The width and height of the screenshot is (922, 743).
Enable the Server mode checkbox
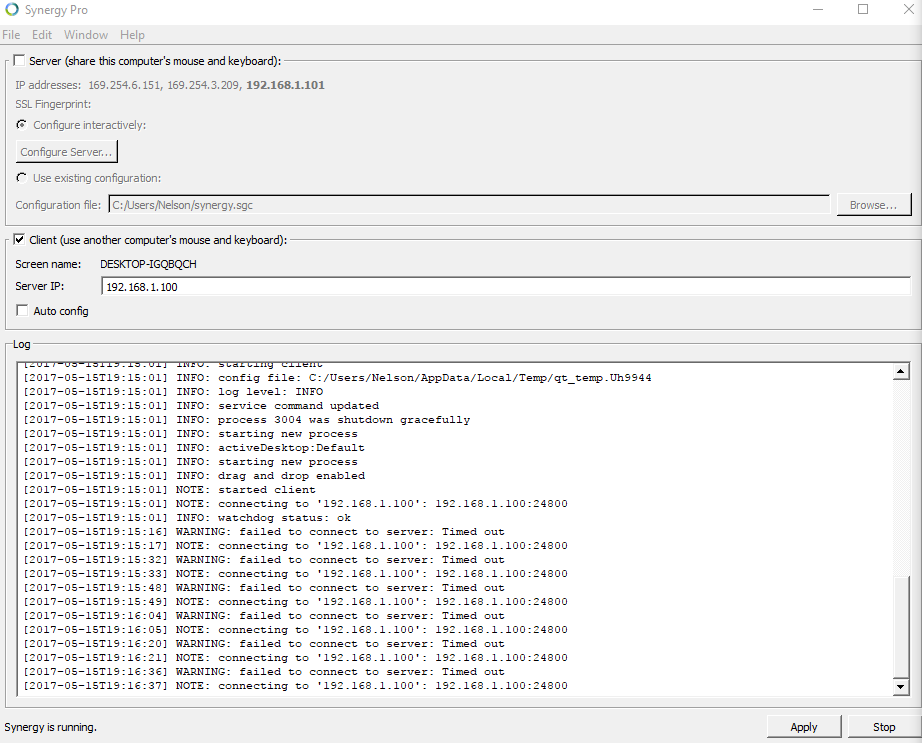tap(20, 61)
